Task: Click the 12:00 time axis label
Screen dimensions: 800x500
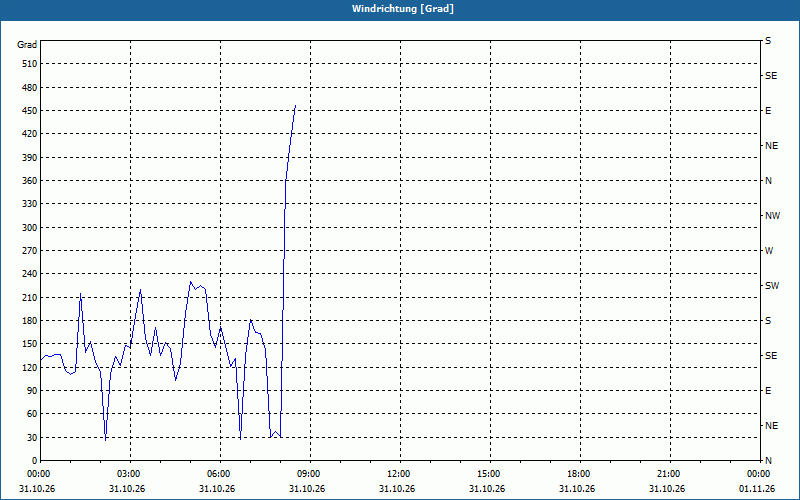Action: point(398,474)
